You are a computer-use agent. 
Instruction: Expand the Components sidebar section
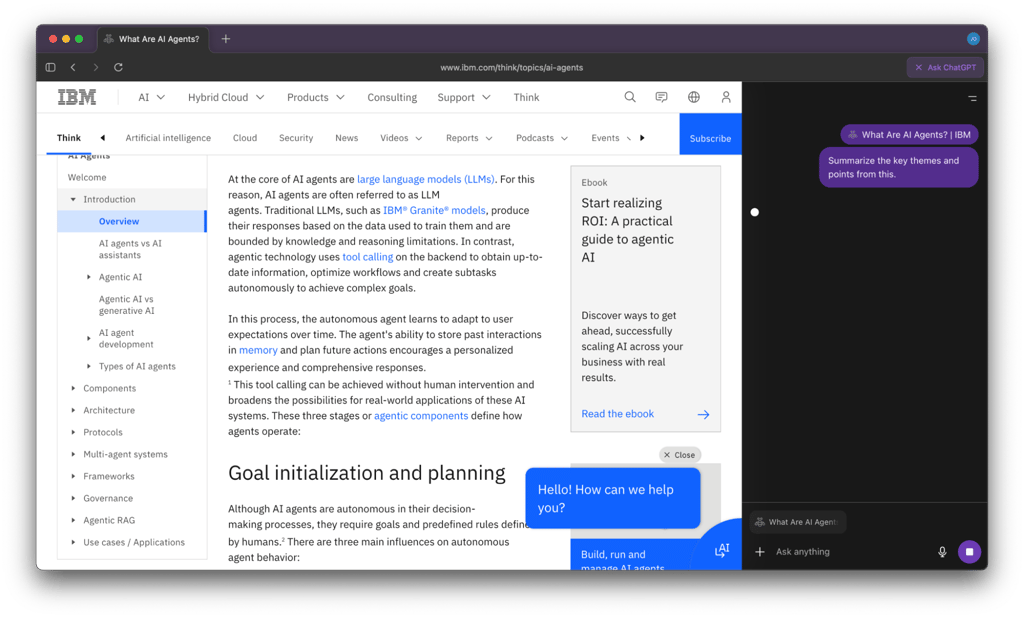73,388
